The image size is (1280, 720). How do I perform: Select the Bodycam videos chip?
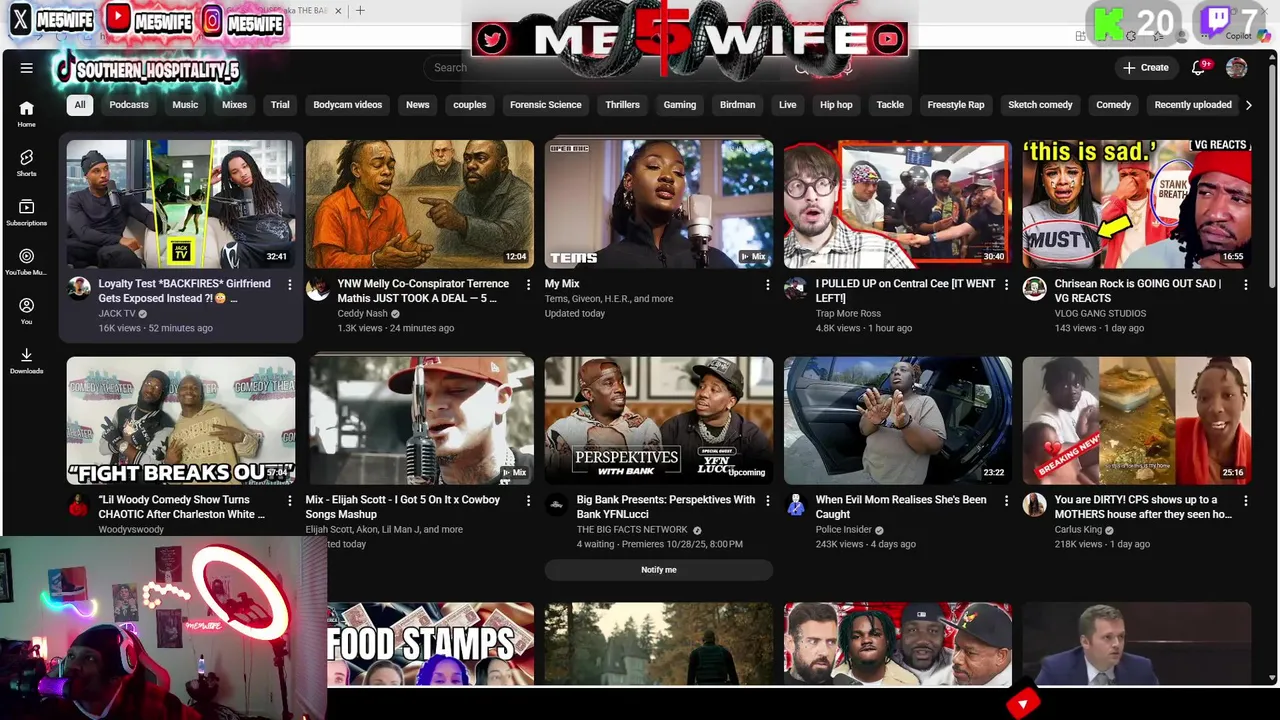pyautogui.click(x=347, y=105)
